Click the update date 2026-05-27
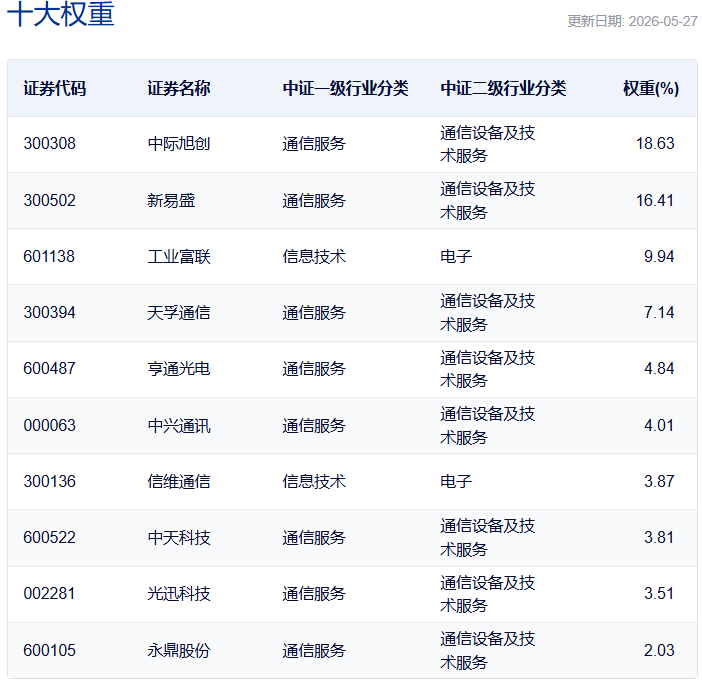The height and width of the screenshot is (688, 702). tap(663, 21)
